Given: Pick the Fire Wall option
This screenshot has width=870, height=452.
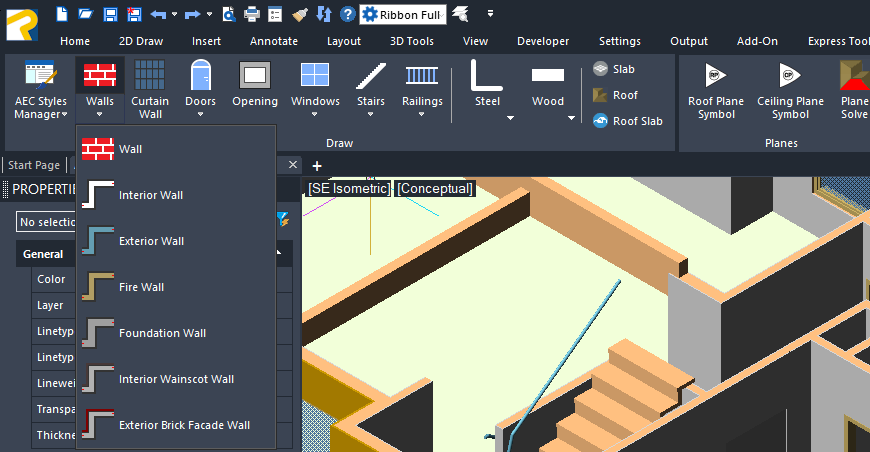Looking at the screenshot, I should (140, 287).
